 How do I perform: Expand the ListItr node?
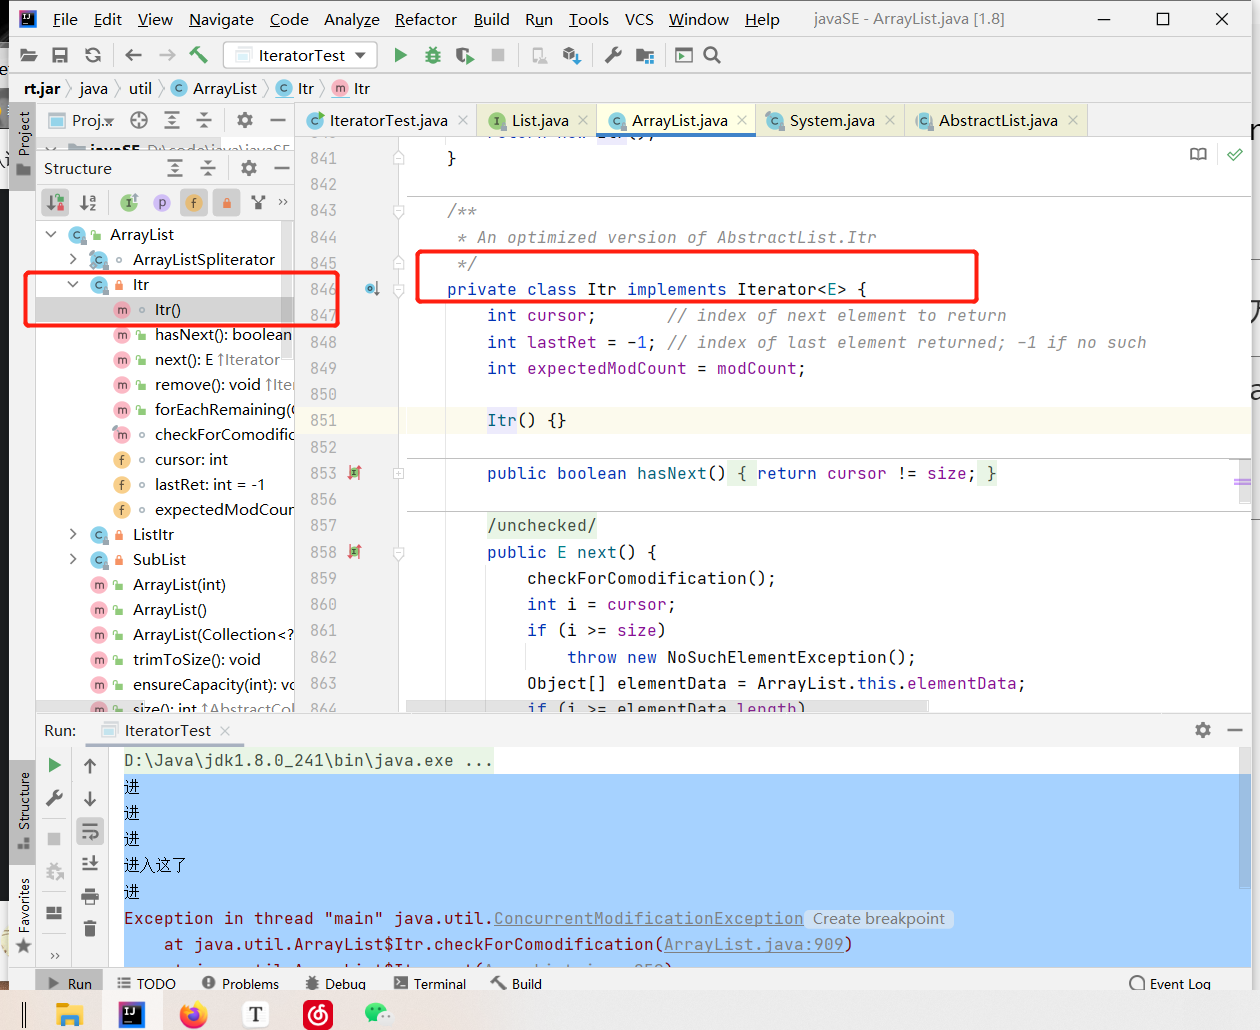73,534
